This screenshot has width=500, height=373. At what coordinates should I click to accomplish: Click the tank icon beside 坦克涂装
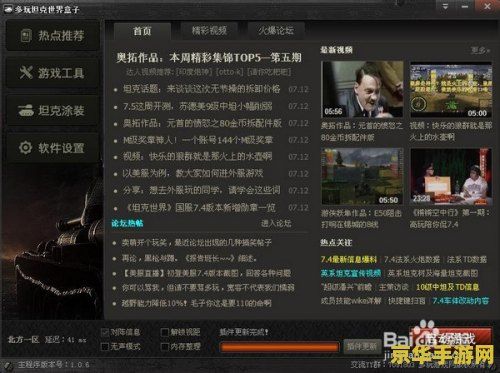click(x=26, y=110)
